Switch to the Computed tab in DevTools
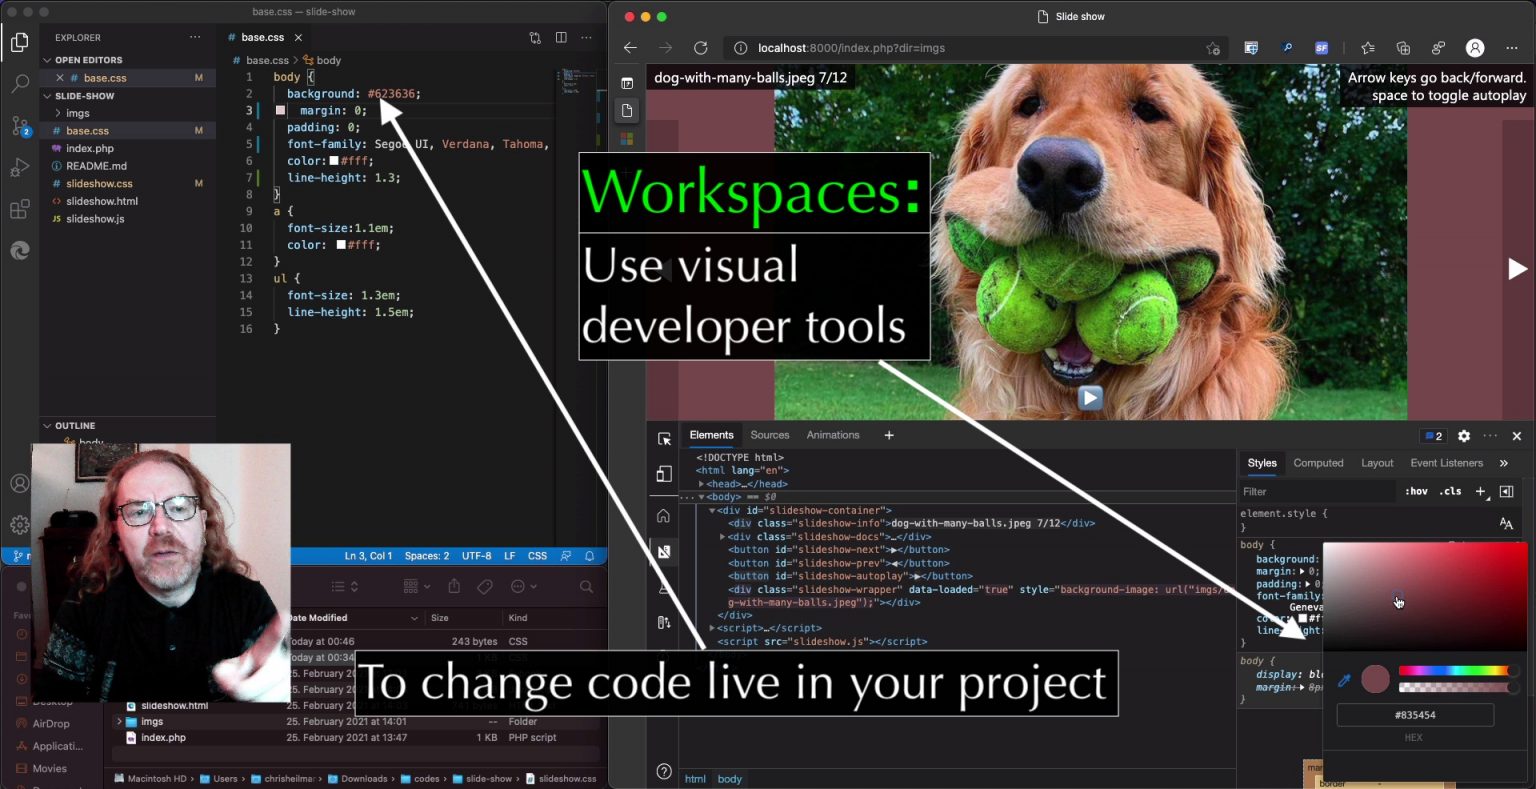This screenshot has width=1536, height=789. [x=1318, y=462]
